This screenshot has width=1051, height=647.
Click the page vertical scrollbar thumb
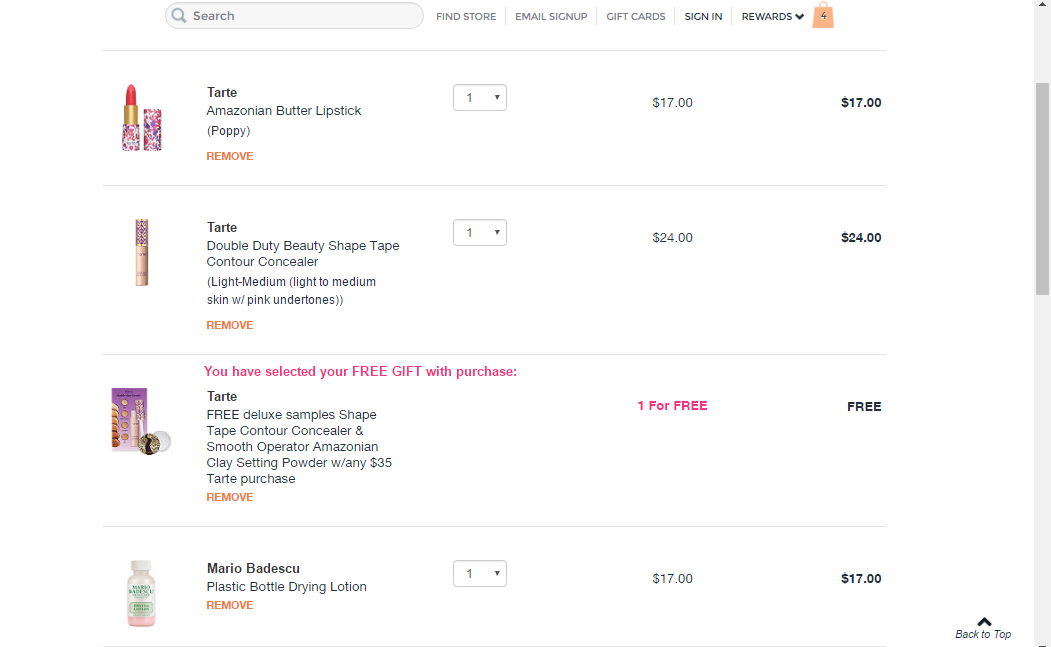coord(1042,189)
